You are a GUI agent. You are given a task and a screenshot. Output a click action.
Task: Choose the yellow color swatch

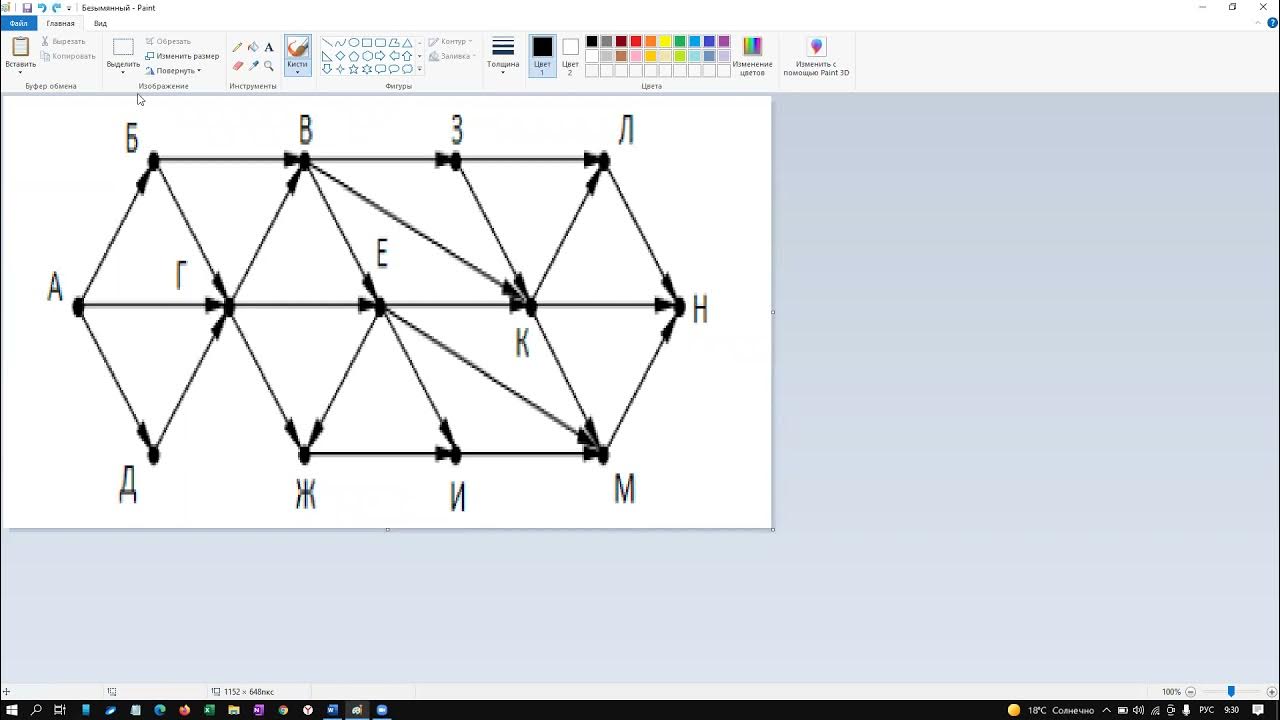pos(665,42)
